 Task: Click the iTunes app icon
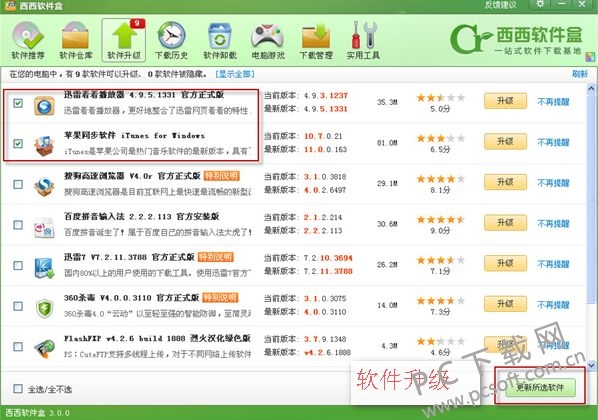(x=44, y=146)
